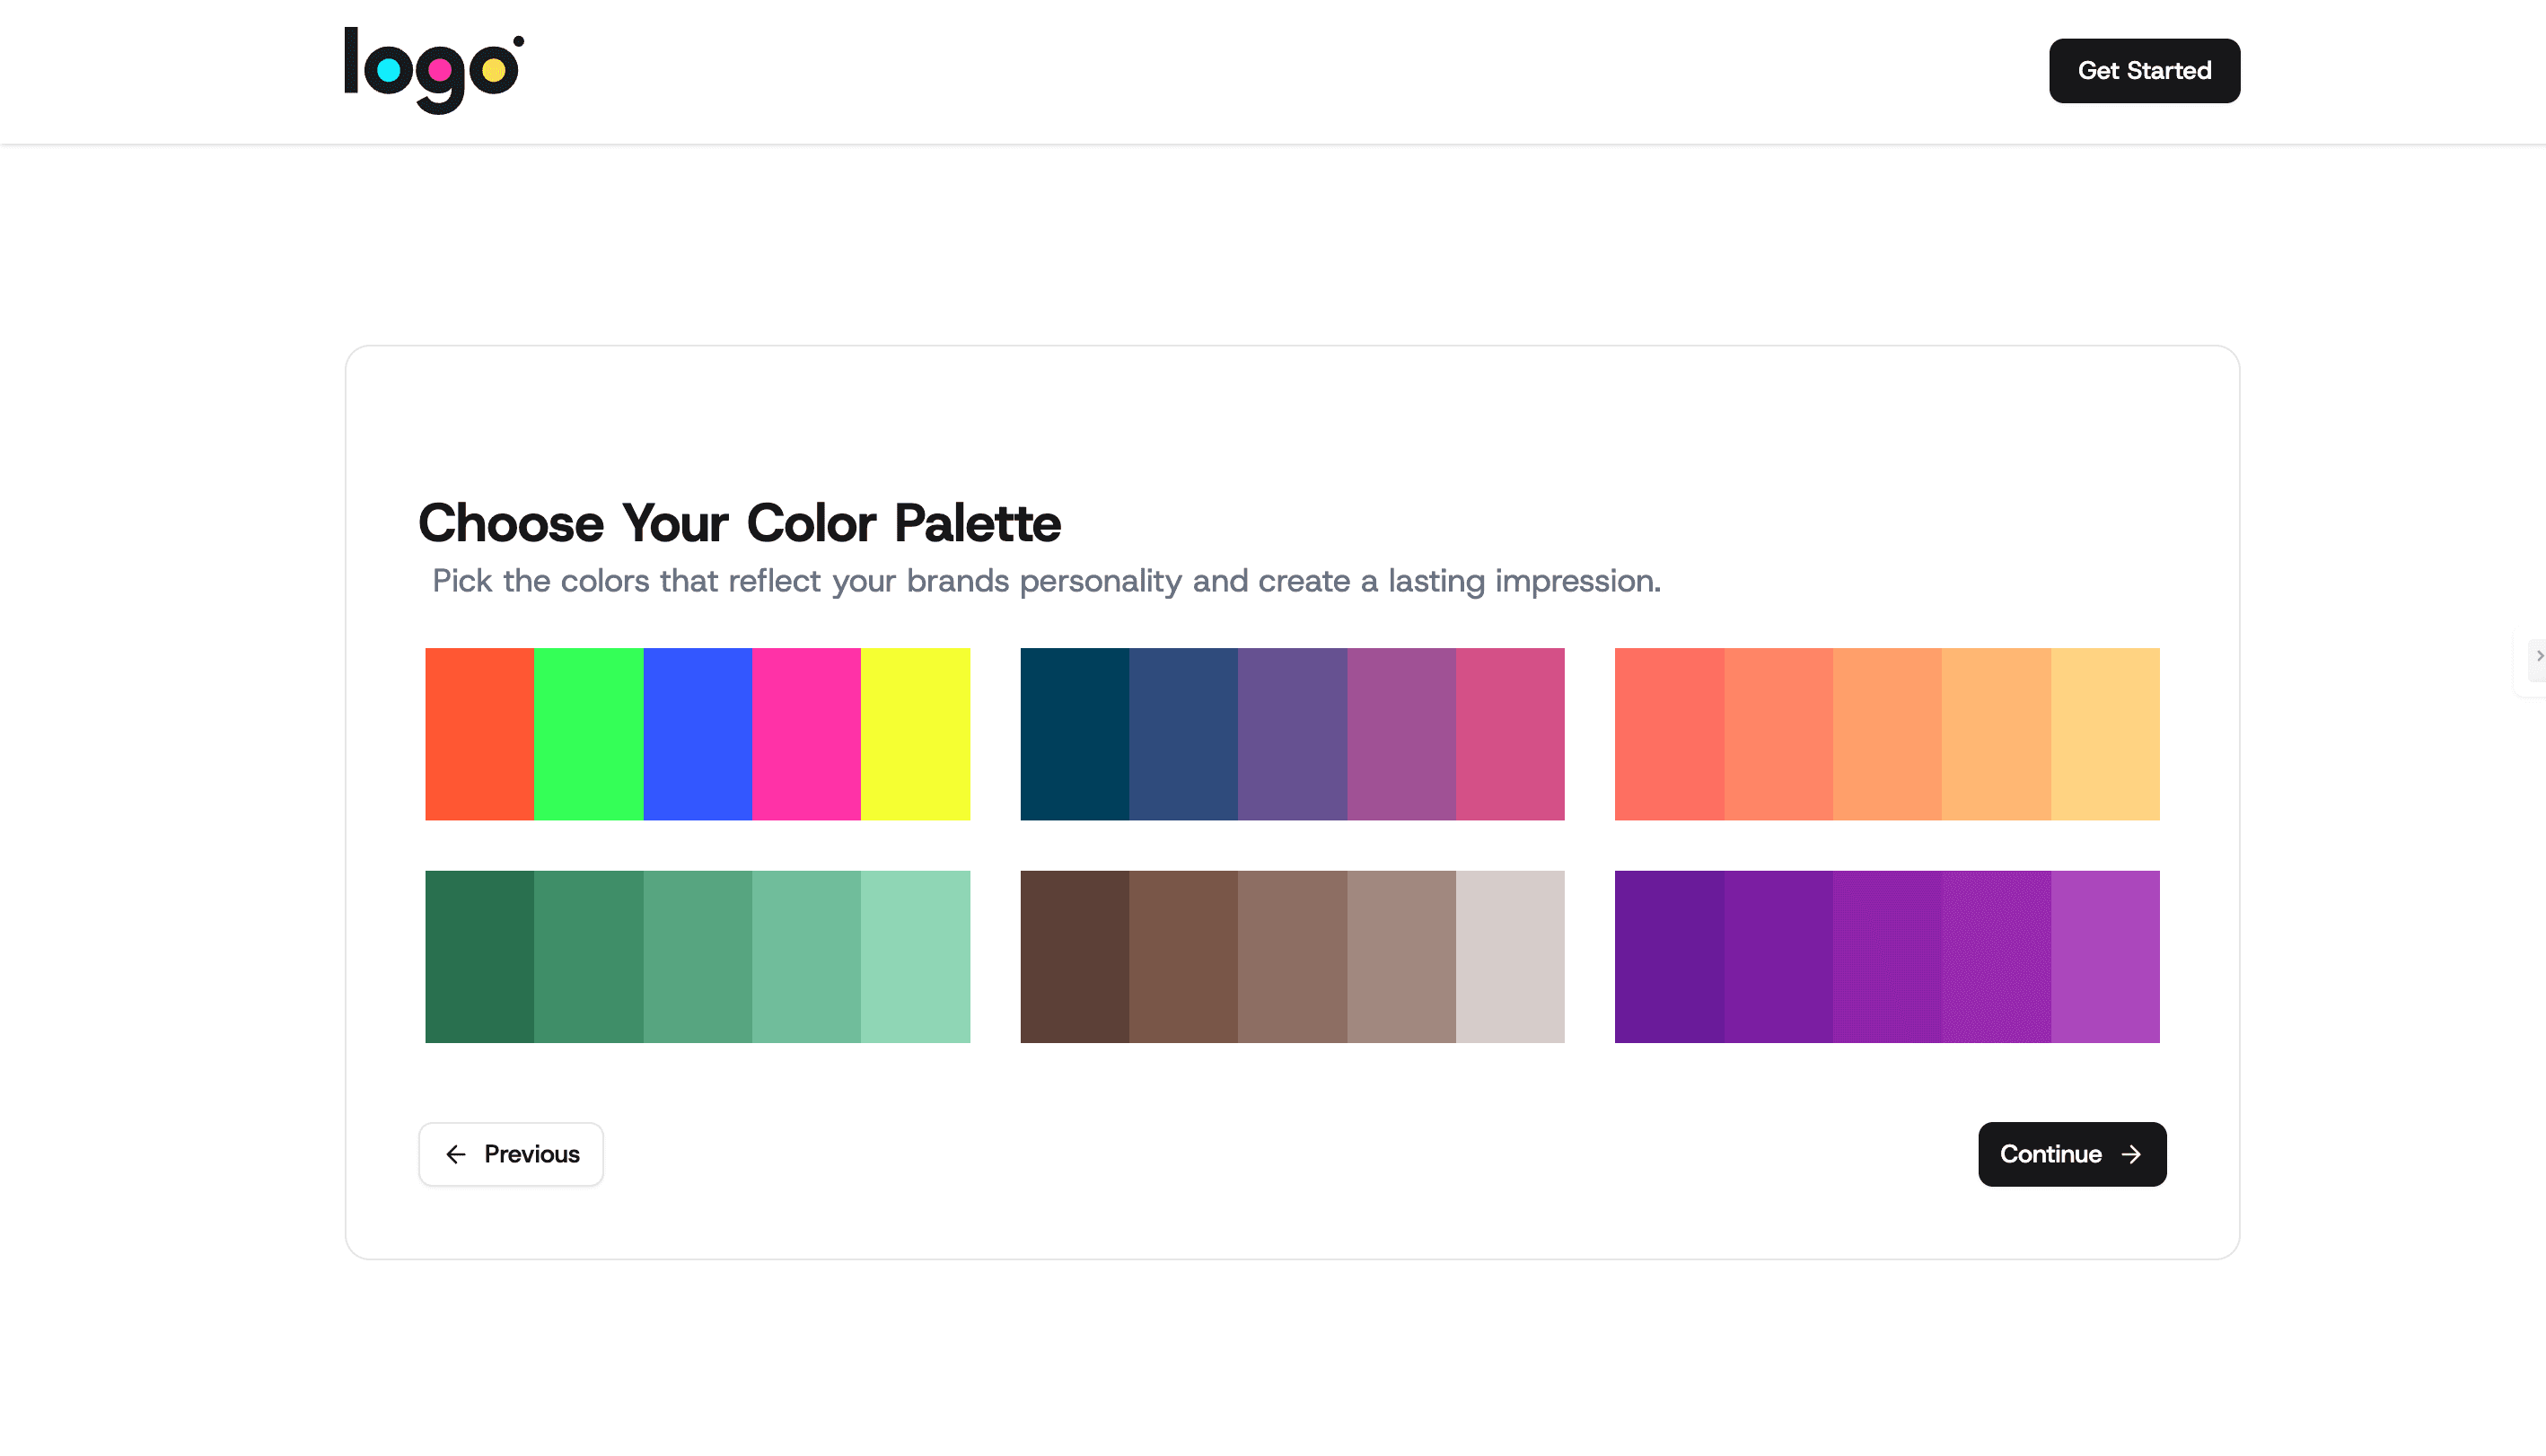Pick the darkest green swatch
Screen dimensions: 2546x1456
click(479, 956)
